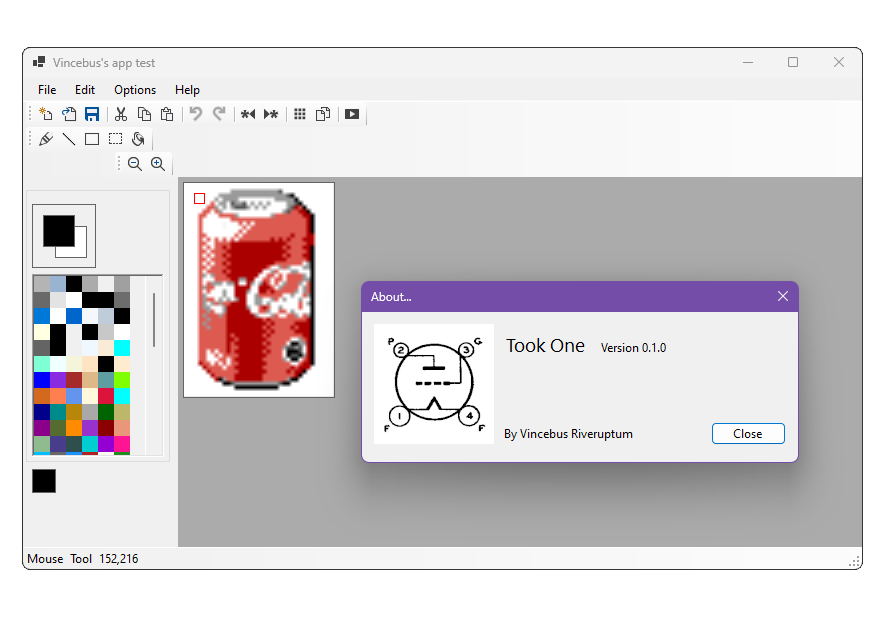Screen dimensions: 892x618
Task: Click the foreground/background color indicator box
Action: (x=64, y=236)
